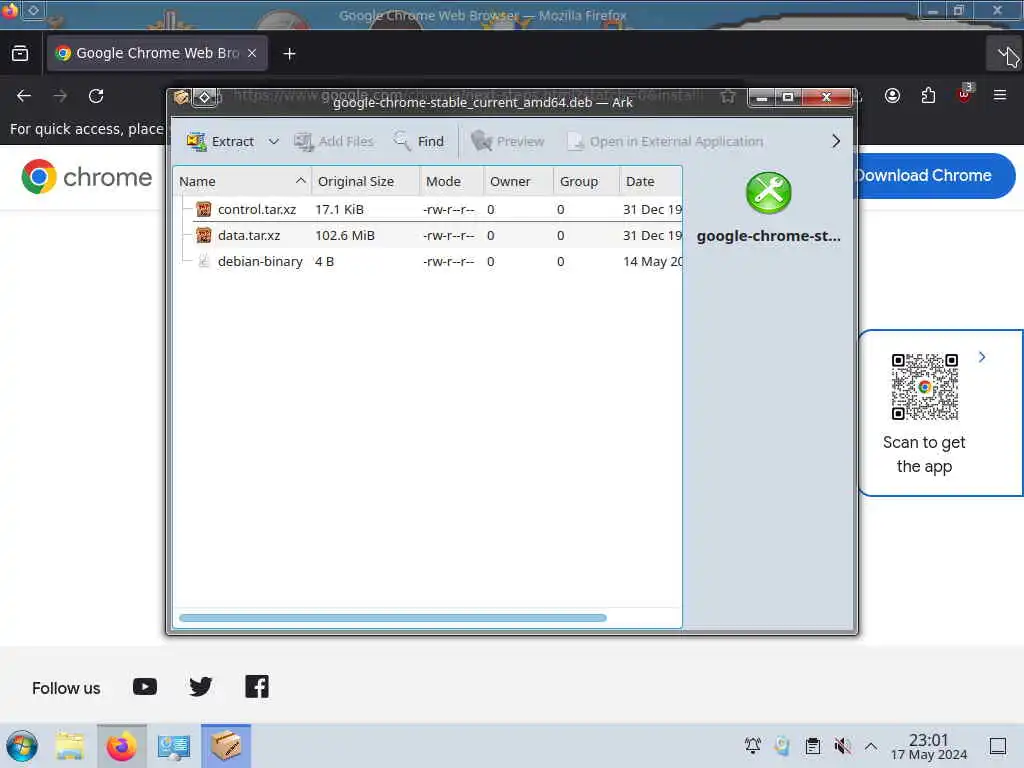
Task: Expand hidden system tray icons
Action: pos(871,746)
